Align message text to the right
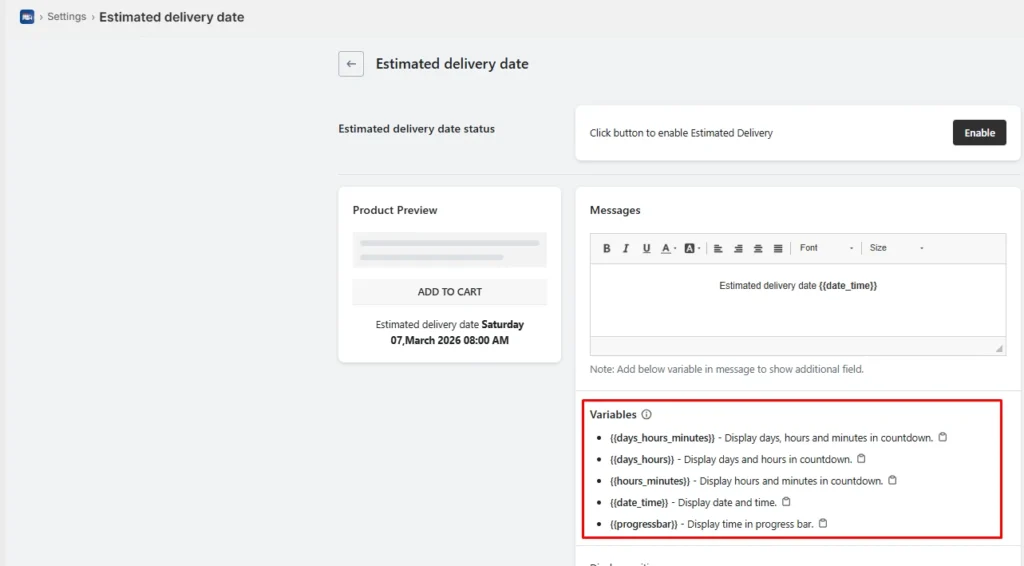Viewport: 1024px width, 566px height. tap(738, 248)
